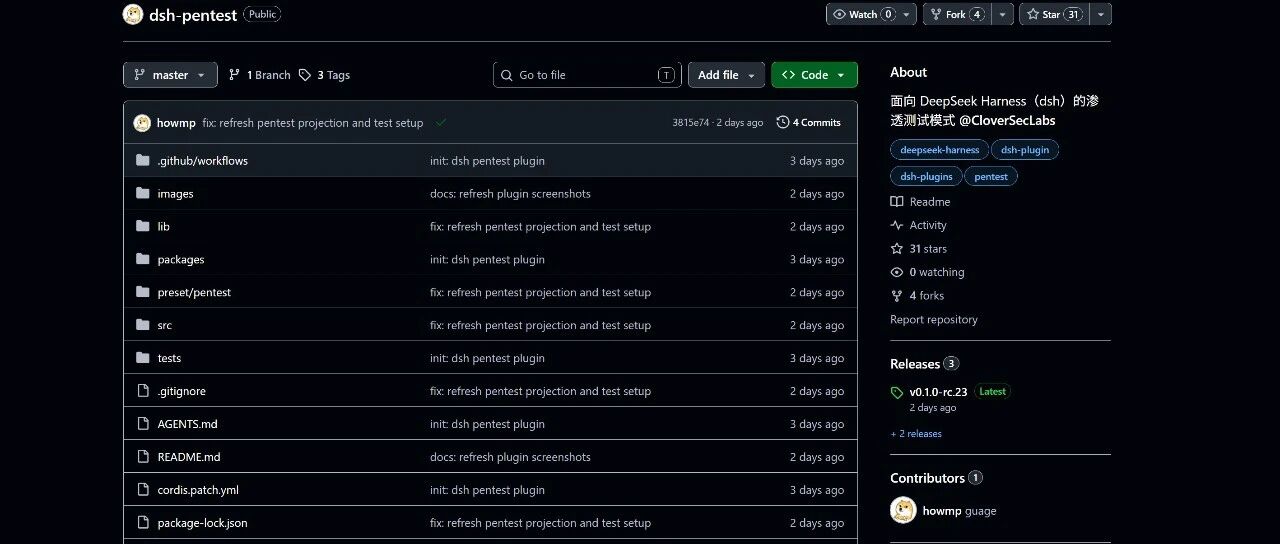This screenshot has height=544, width=1280.
Task: Open the images folder
Action: pyautogui.click(x=175, y=193)
